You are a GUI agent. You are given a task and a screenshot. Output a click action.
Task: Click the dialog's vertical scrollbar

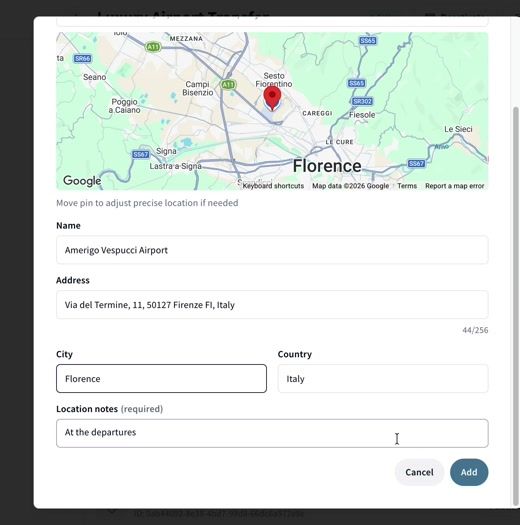coord(516,306)
